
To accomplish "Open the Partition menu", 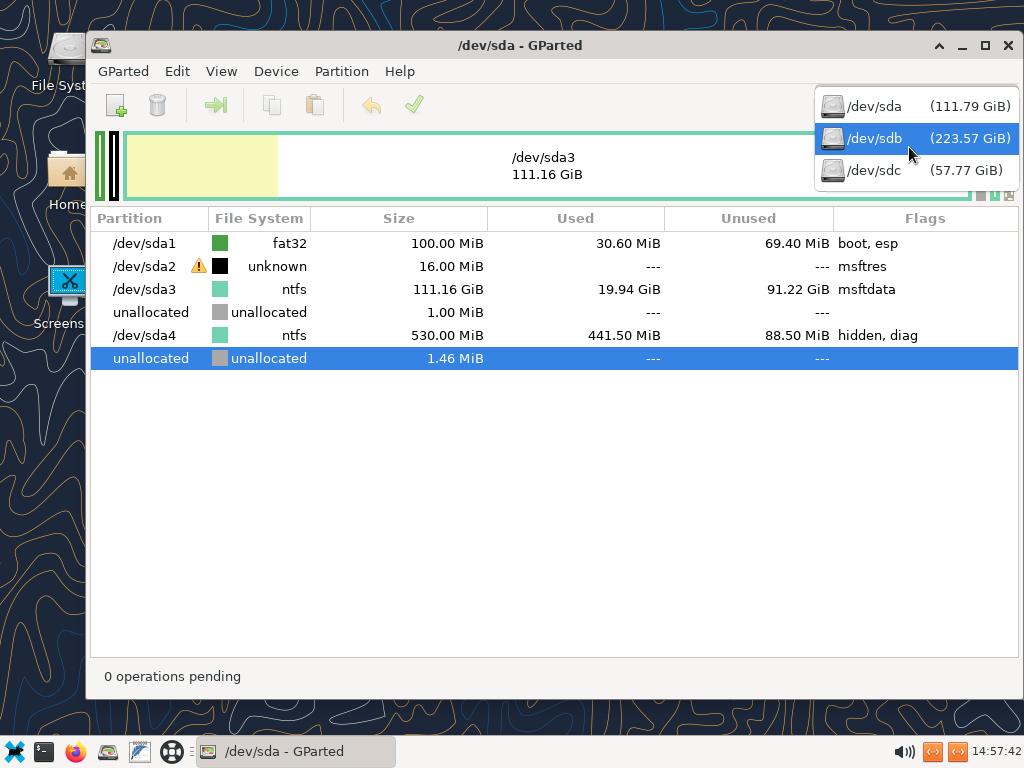I will (x=341, y=71).
